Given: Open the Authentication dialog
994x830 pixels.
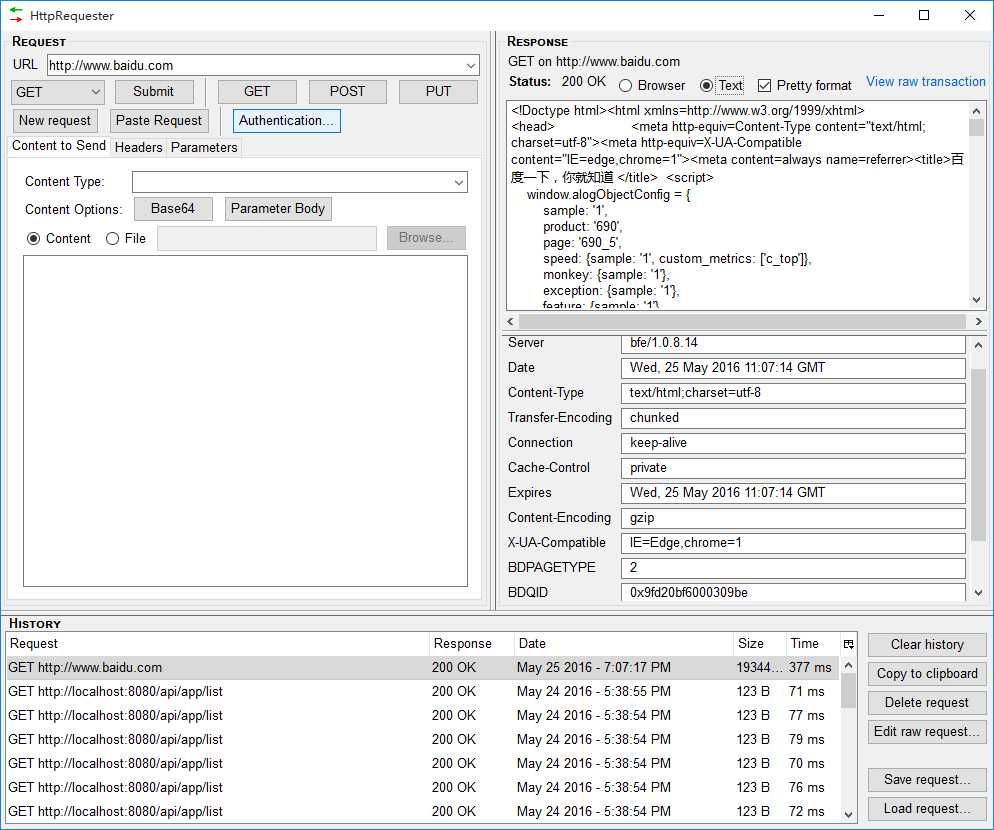Looking at the screenshot, I should click(x=287, y=120).
